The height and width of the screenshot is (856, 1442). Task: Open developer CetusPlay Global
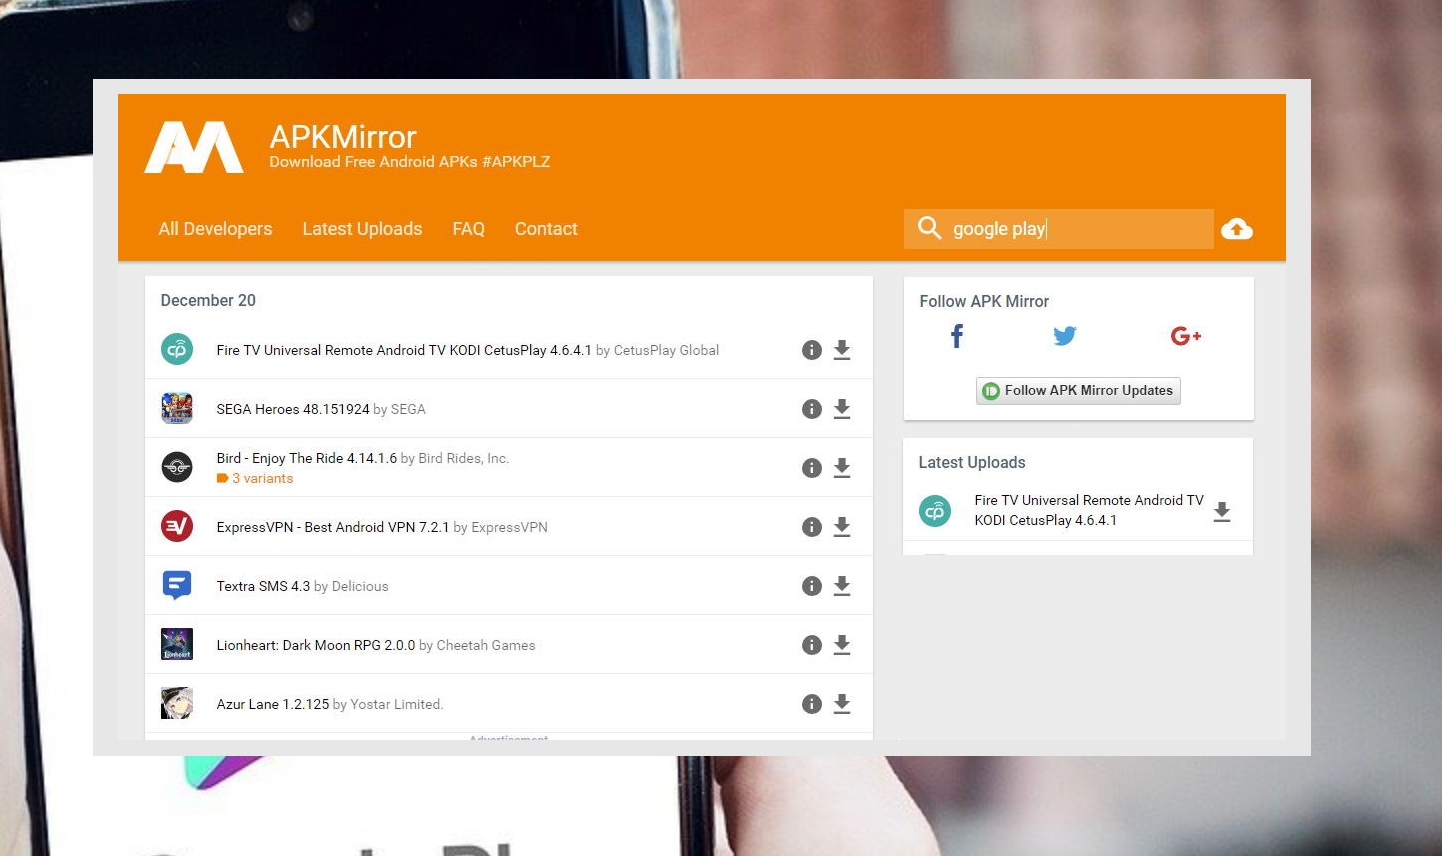tap(666, 350)
